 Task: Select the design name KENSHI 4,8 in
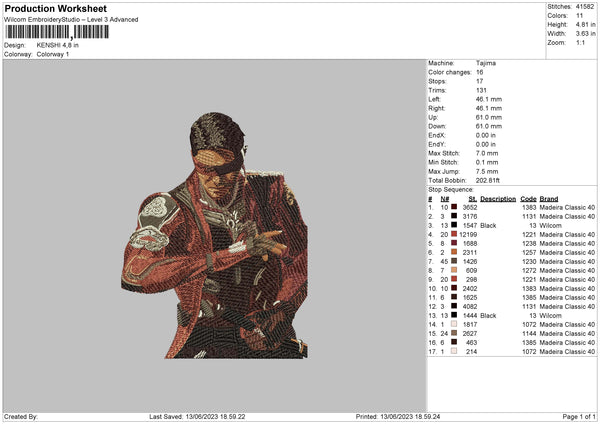point(57,45)
